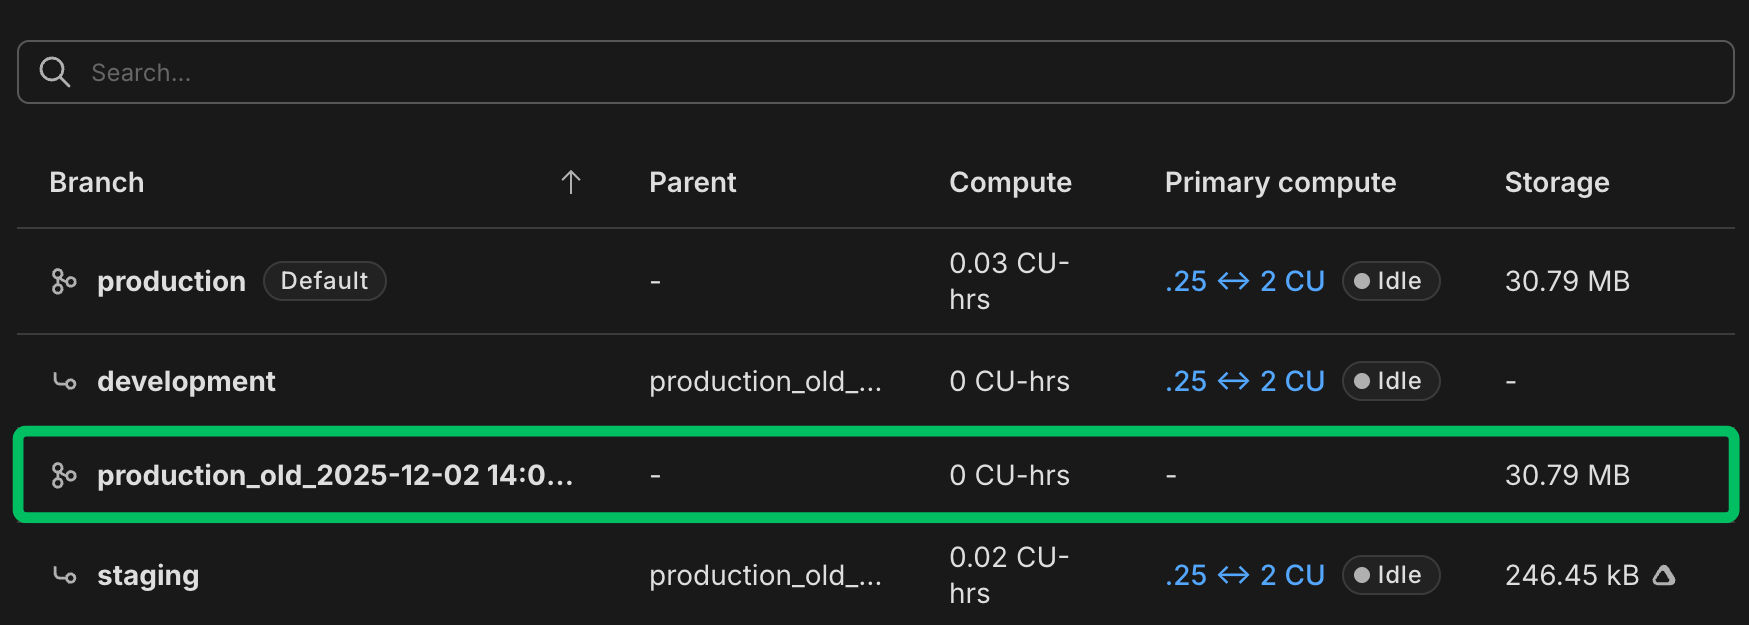Click the branch icon next to production
Viewport: 1749px width, 625px height.
(63, 281)
